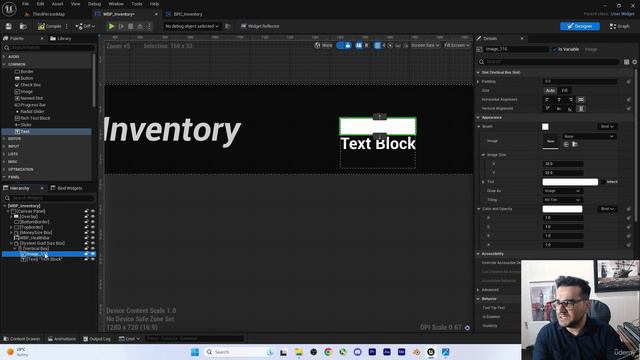Select Text "Text Block" in the hierarchy
The image size is (640, 360).
(42, 259)
